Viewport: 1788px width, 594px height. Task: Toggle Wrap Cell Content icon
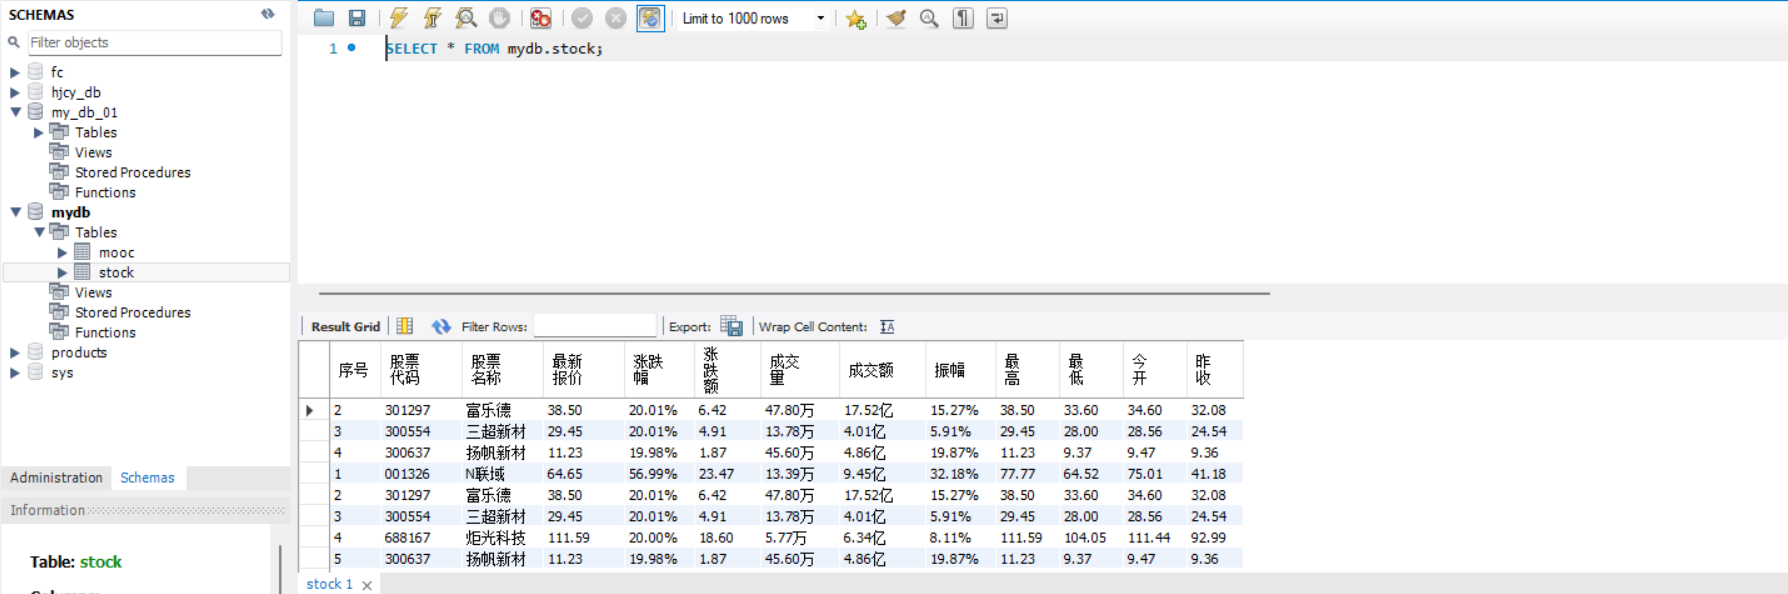point(887,326)
